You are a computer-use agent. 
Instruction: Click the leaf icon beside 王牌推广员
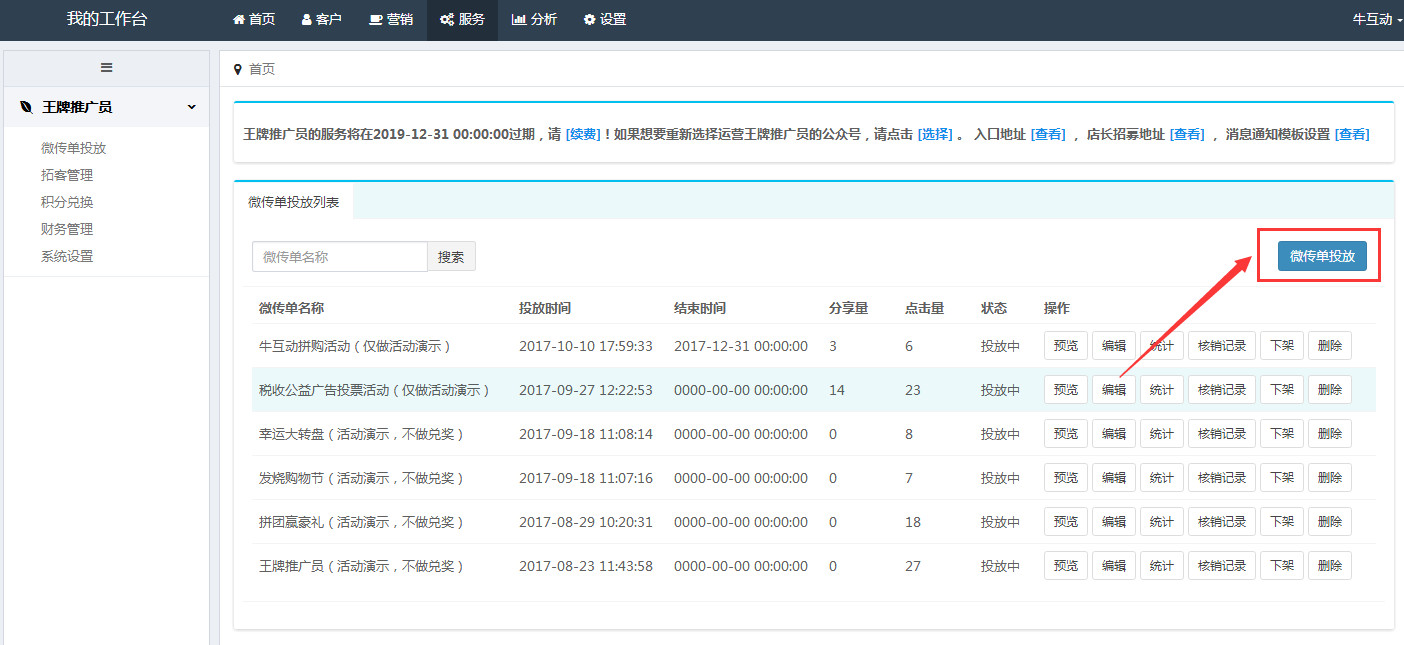coord(27,107)
